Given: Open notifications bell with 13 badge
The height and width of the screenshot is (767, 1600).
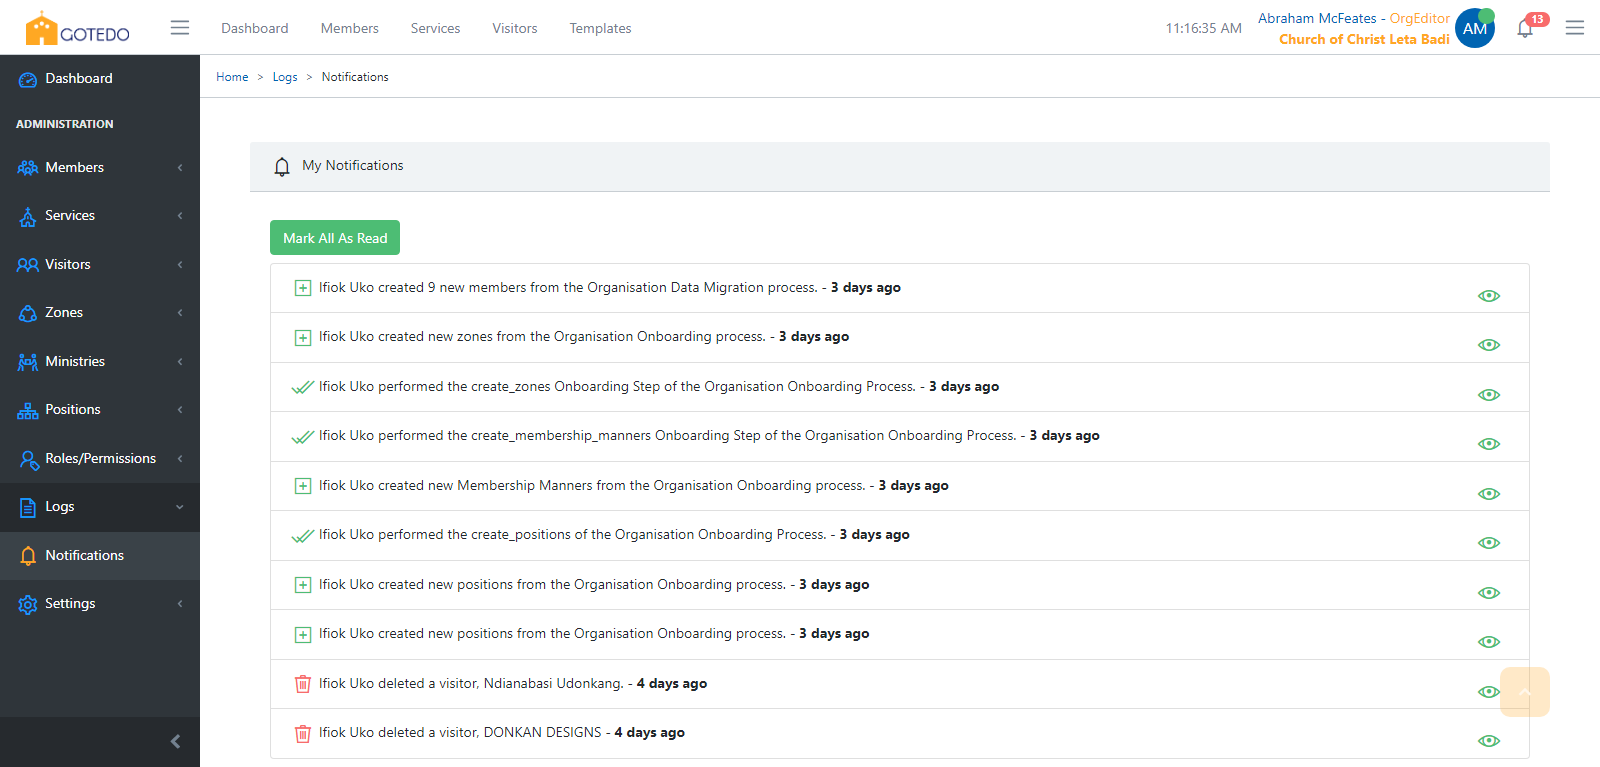Looking at the screenshot, I should pyautogui.click(x=1525, y=28).
